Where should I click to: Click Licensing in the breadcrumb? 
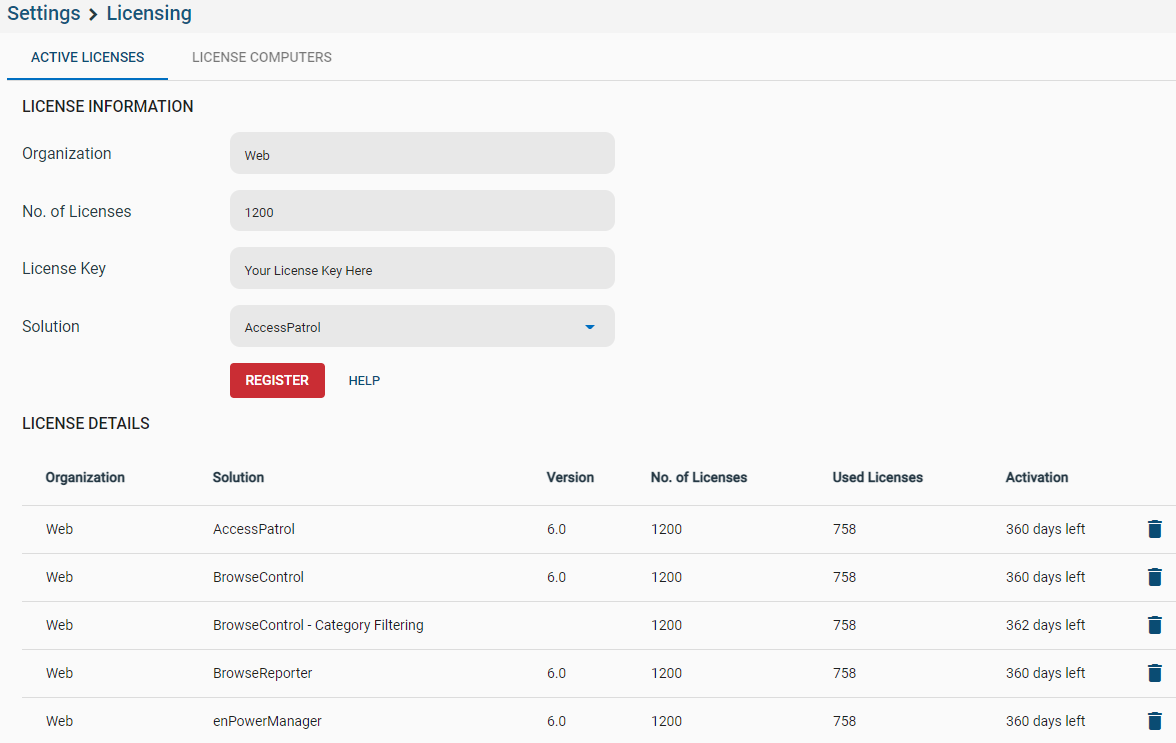tap(149, 13)
